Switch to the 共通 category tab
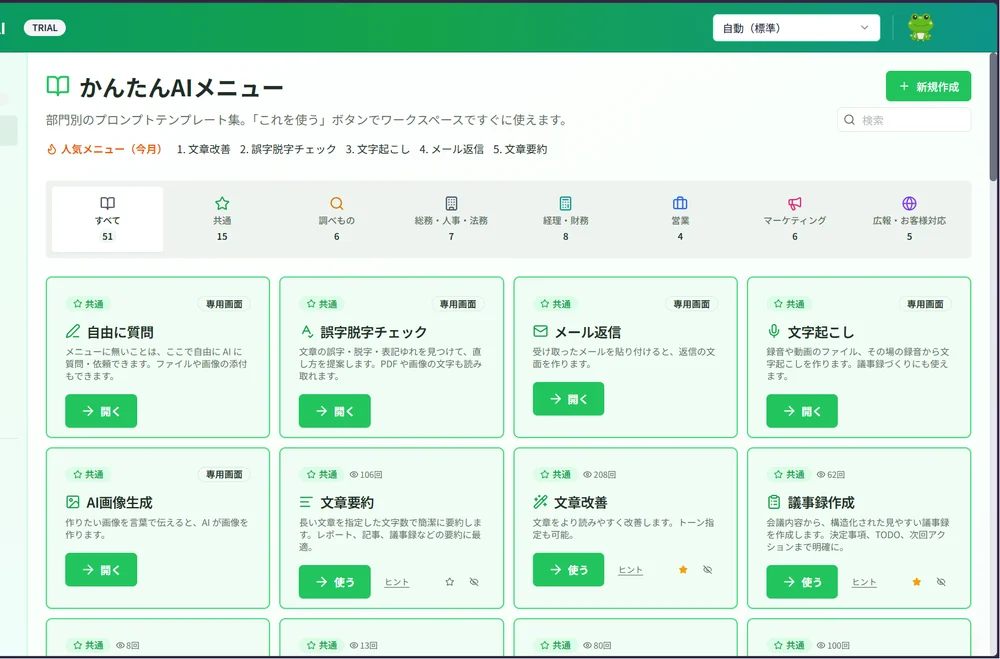Screen dimensions: 1000x659 [222, 219]
